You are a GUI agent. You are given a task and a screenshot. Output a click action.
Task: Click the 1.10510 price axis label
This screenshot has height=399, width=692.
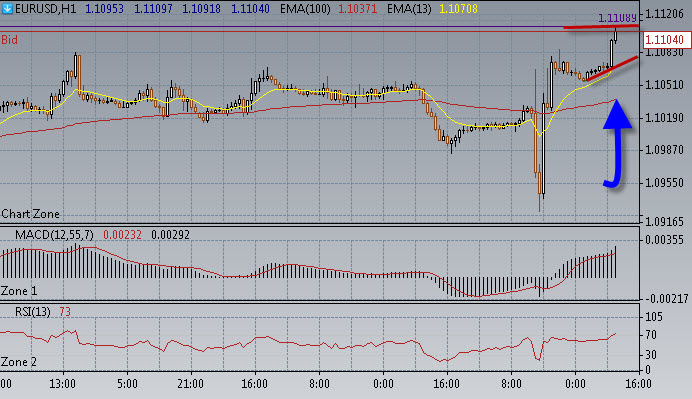point(664,85)
